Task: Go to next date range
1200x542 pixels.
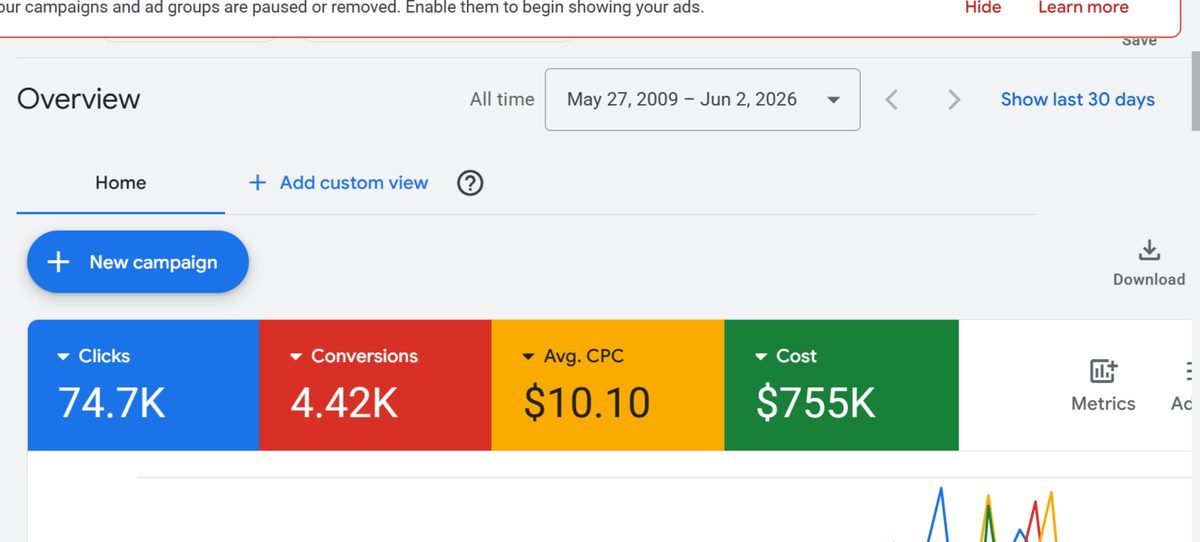Action: pyautogui.click(x=954, y=99)
